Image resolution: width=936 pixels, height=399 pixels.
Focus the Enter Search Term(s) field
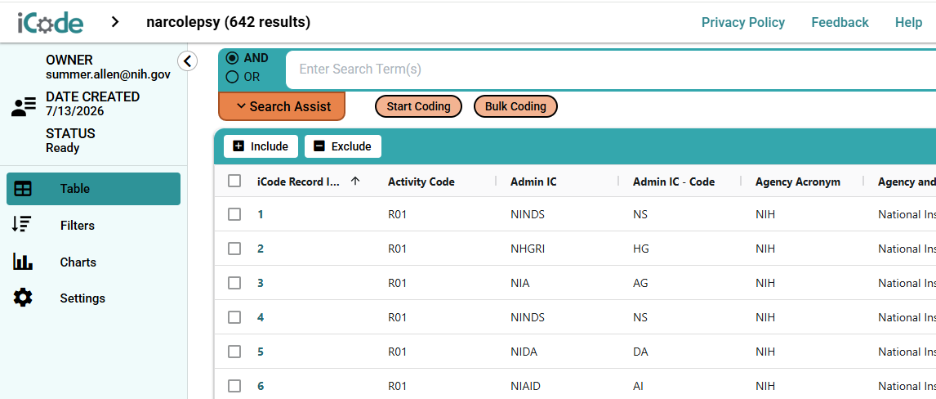[611, 69]
